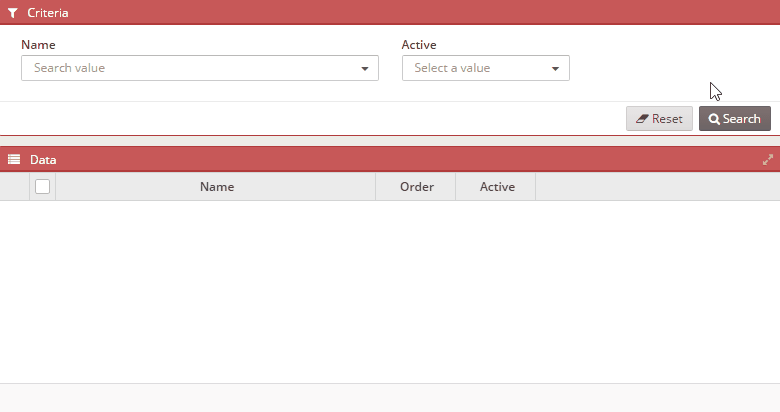
Task: Click inside the Name search value field
Action: (x=200, y=68)
